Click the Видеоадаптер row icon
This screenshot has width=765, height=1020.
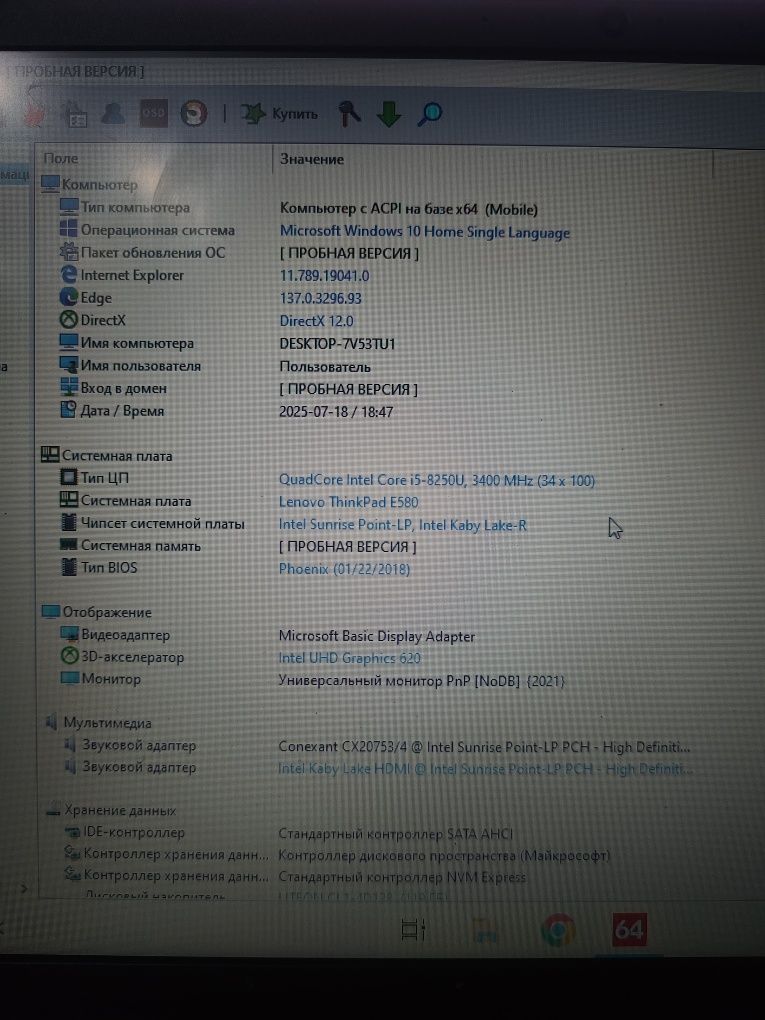(69, 634)
